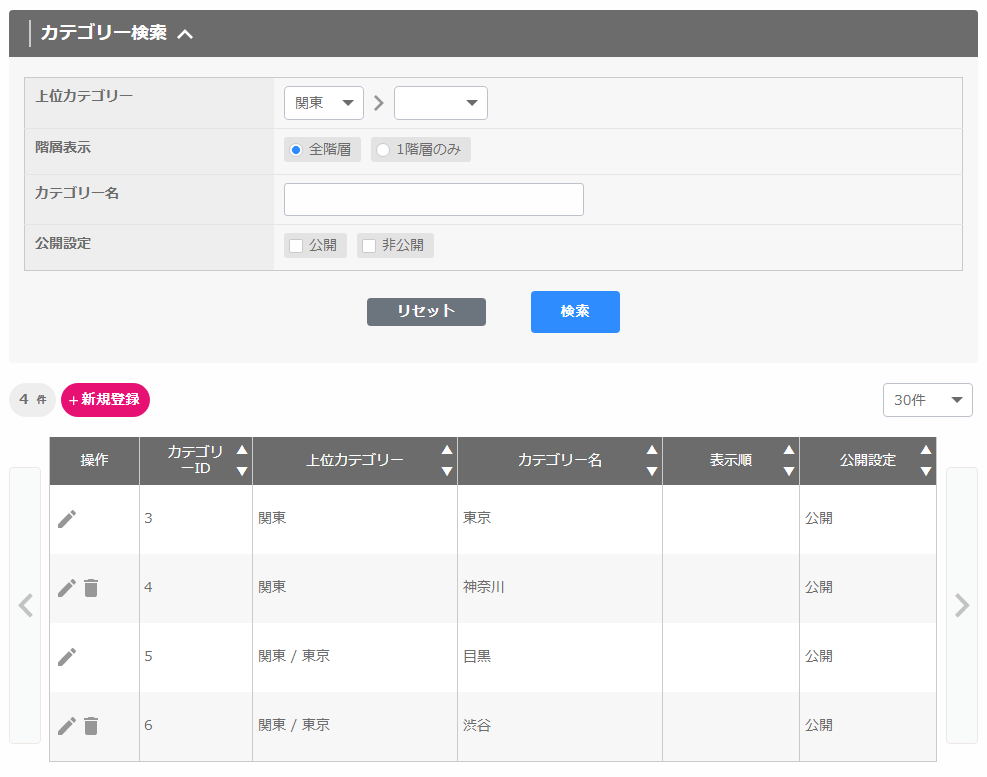The image size is (987, 777).
Task: Sort by 表示順 column header
Action: tap(730, 461)
